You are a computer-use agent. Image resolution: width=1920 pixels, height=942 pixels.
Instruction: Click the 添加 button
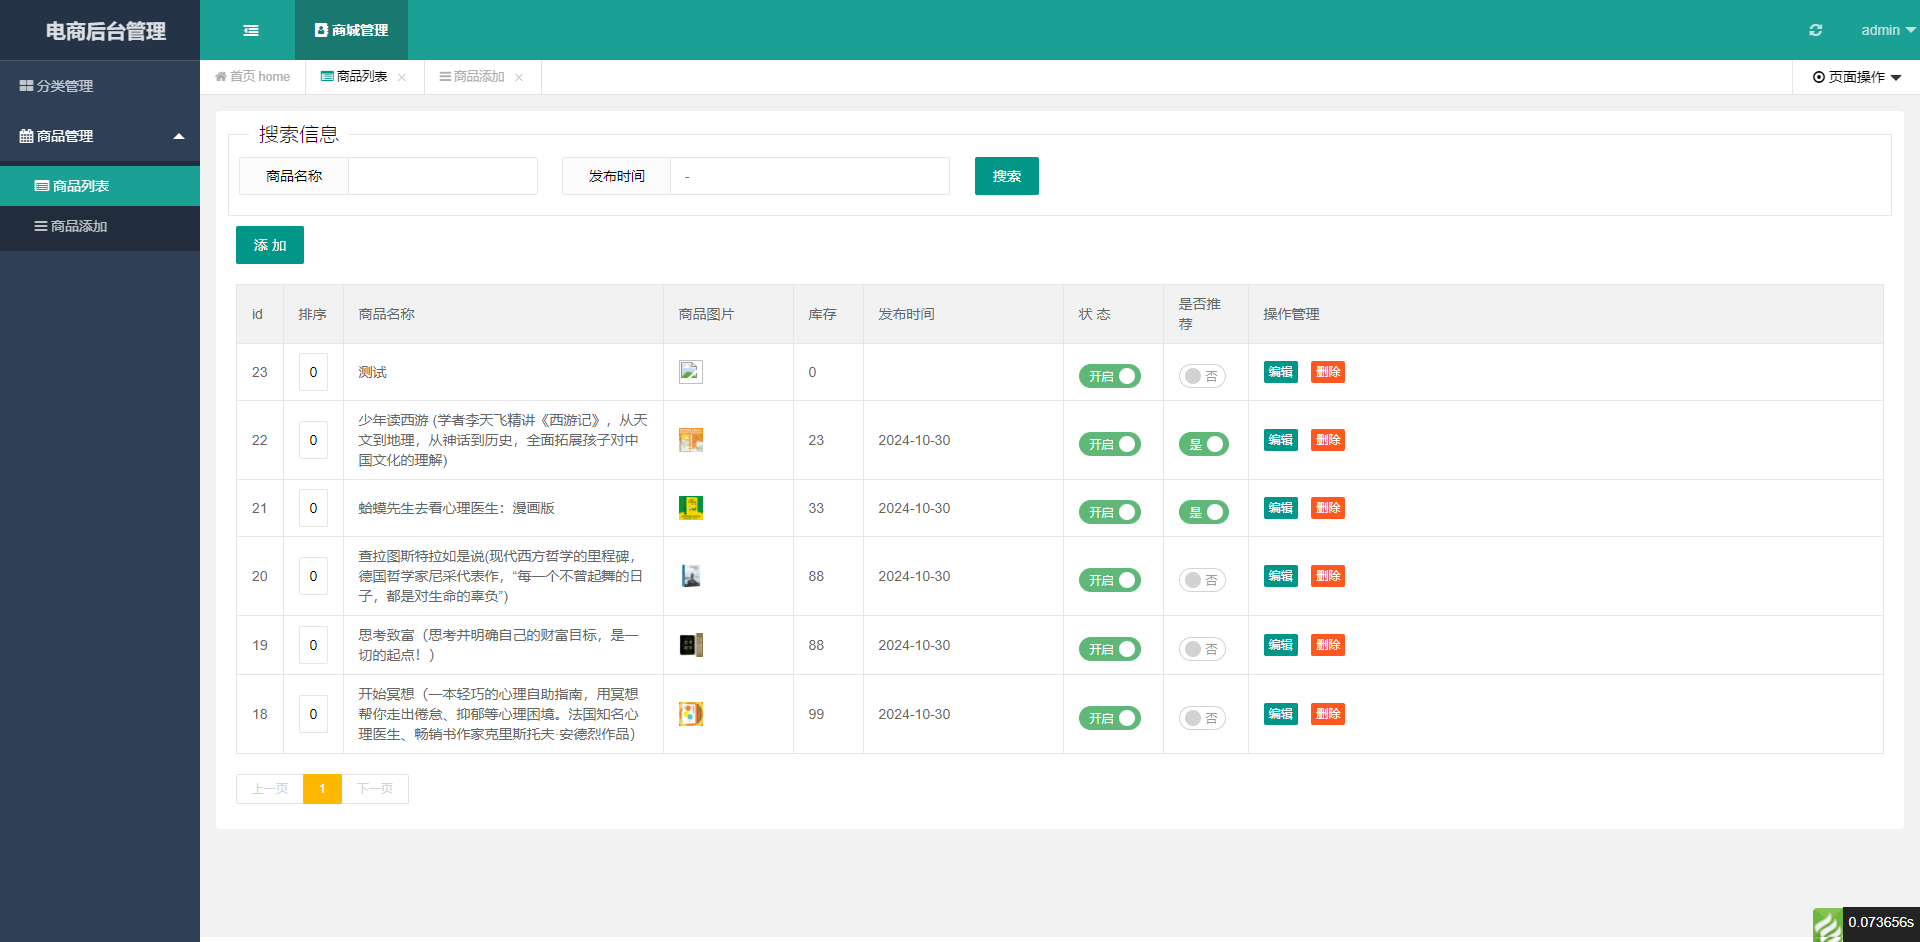coord(270,245)
